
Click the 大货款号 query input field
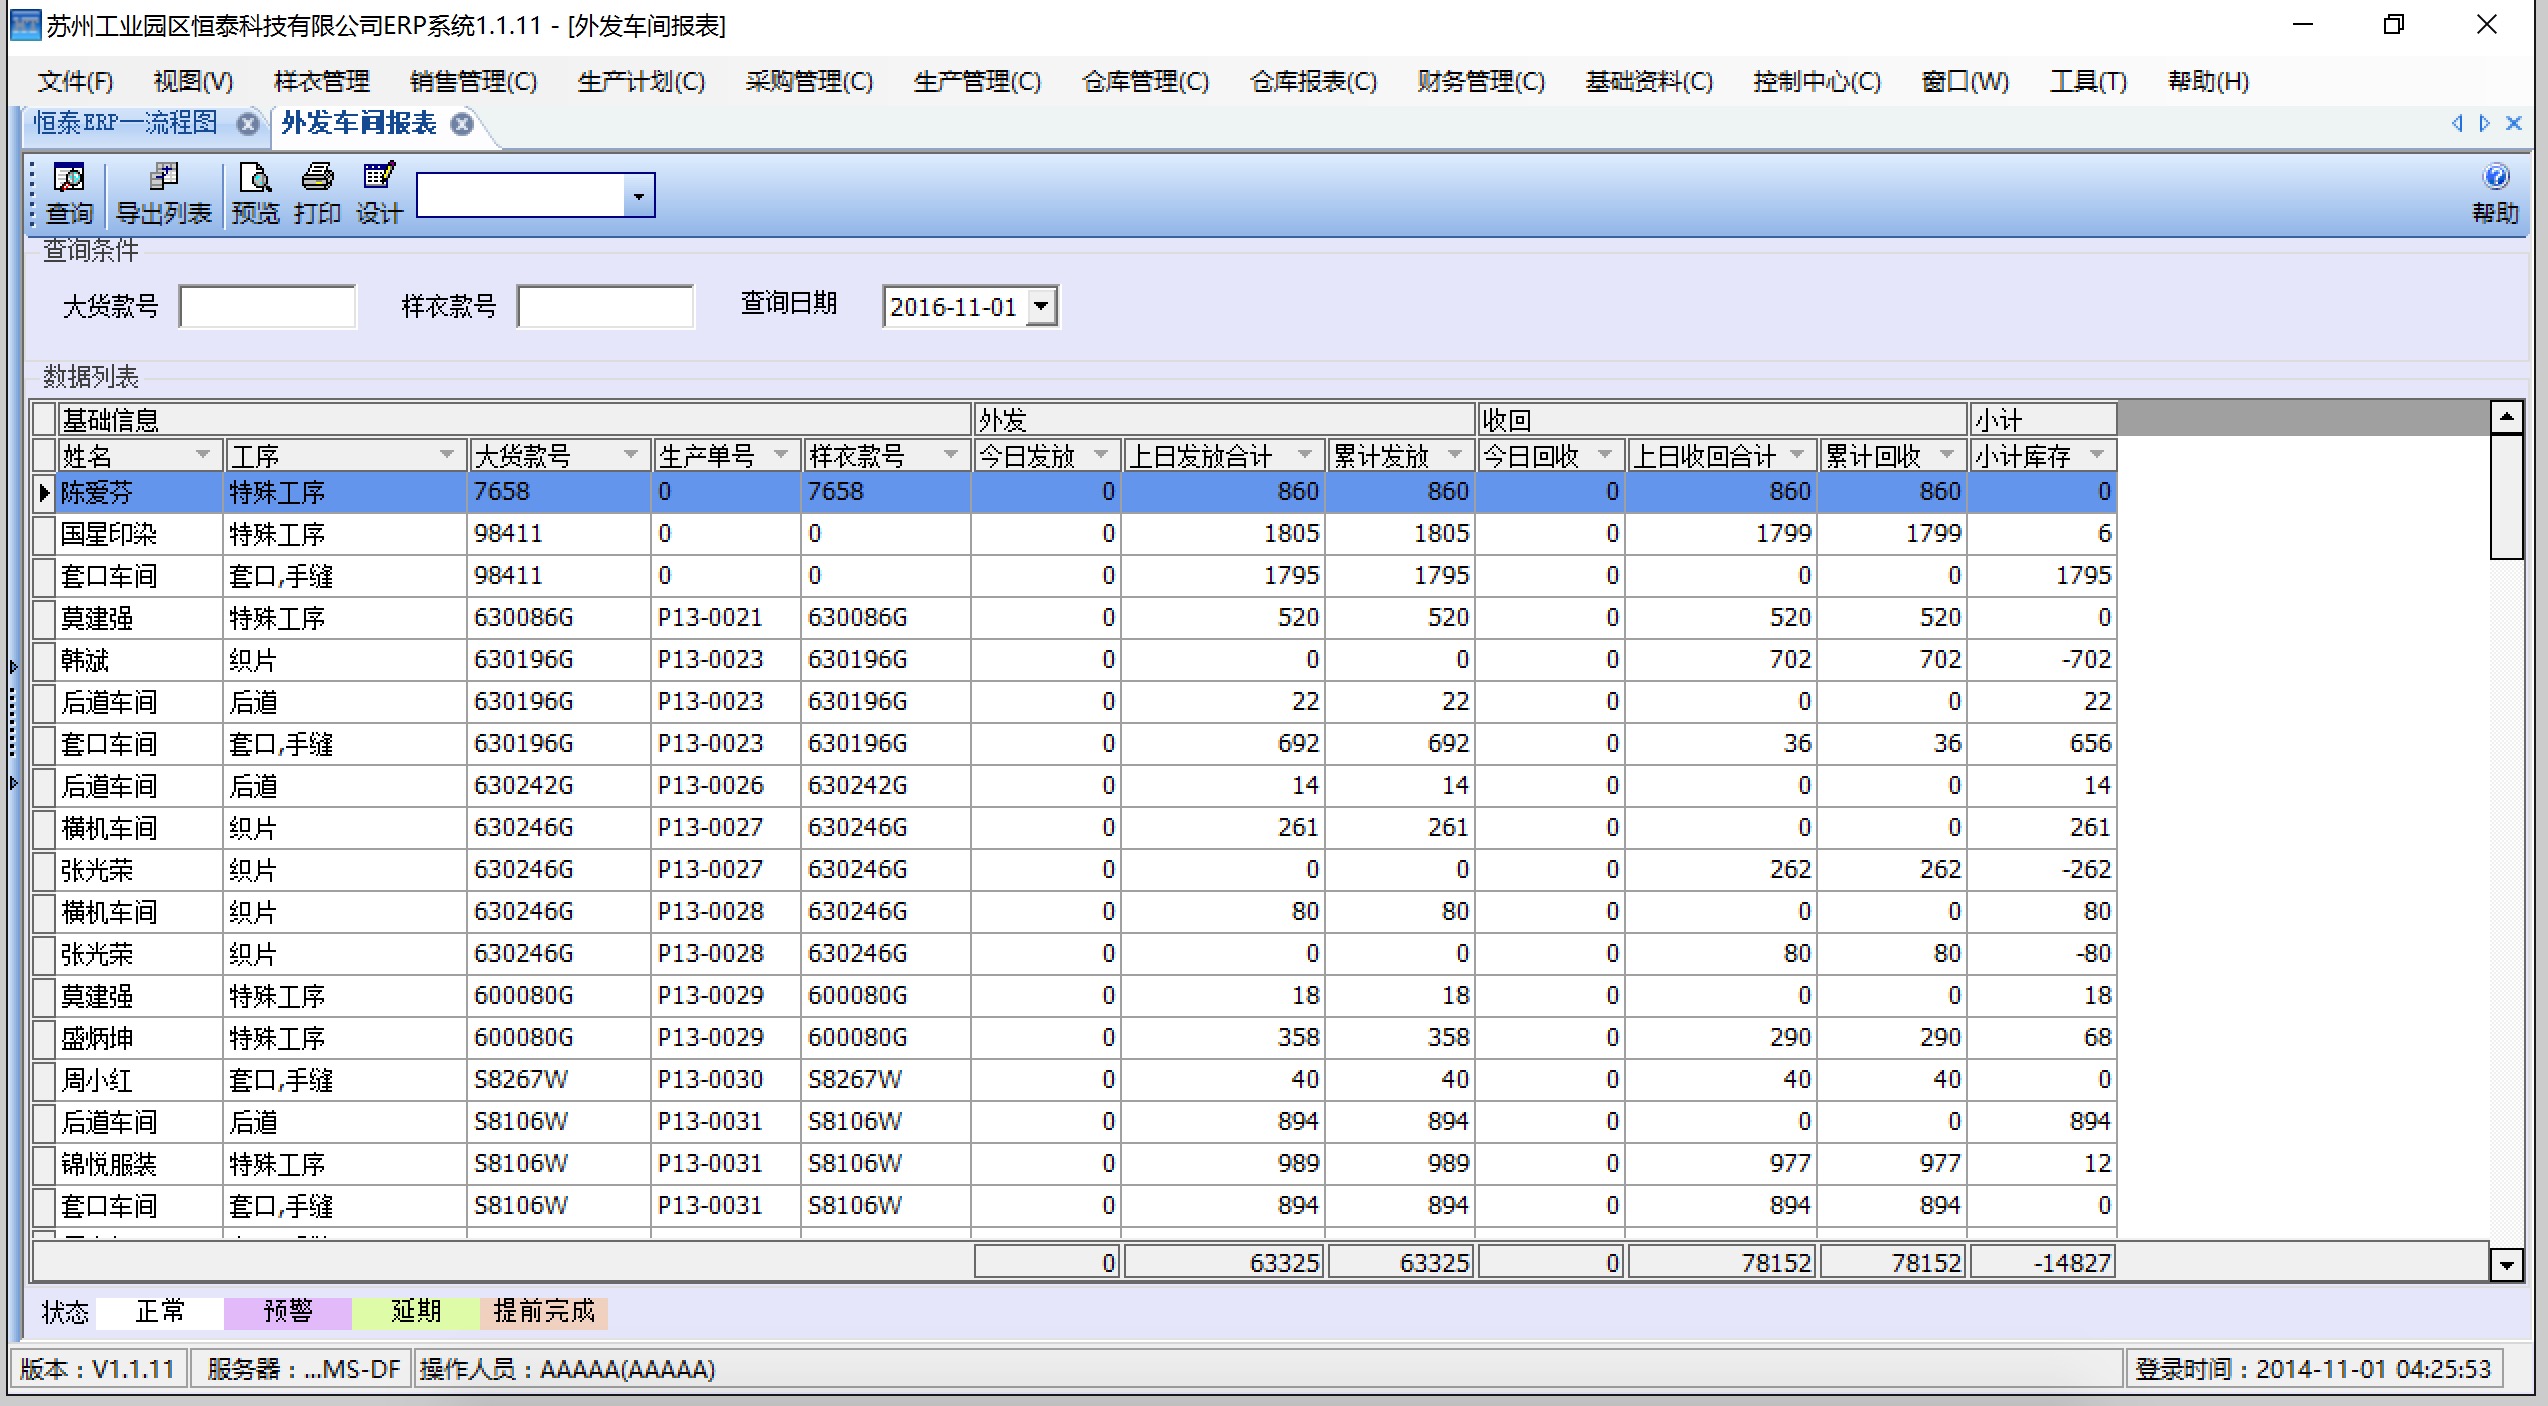click(267, 306)
